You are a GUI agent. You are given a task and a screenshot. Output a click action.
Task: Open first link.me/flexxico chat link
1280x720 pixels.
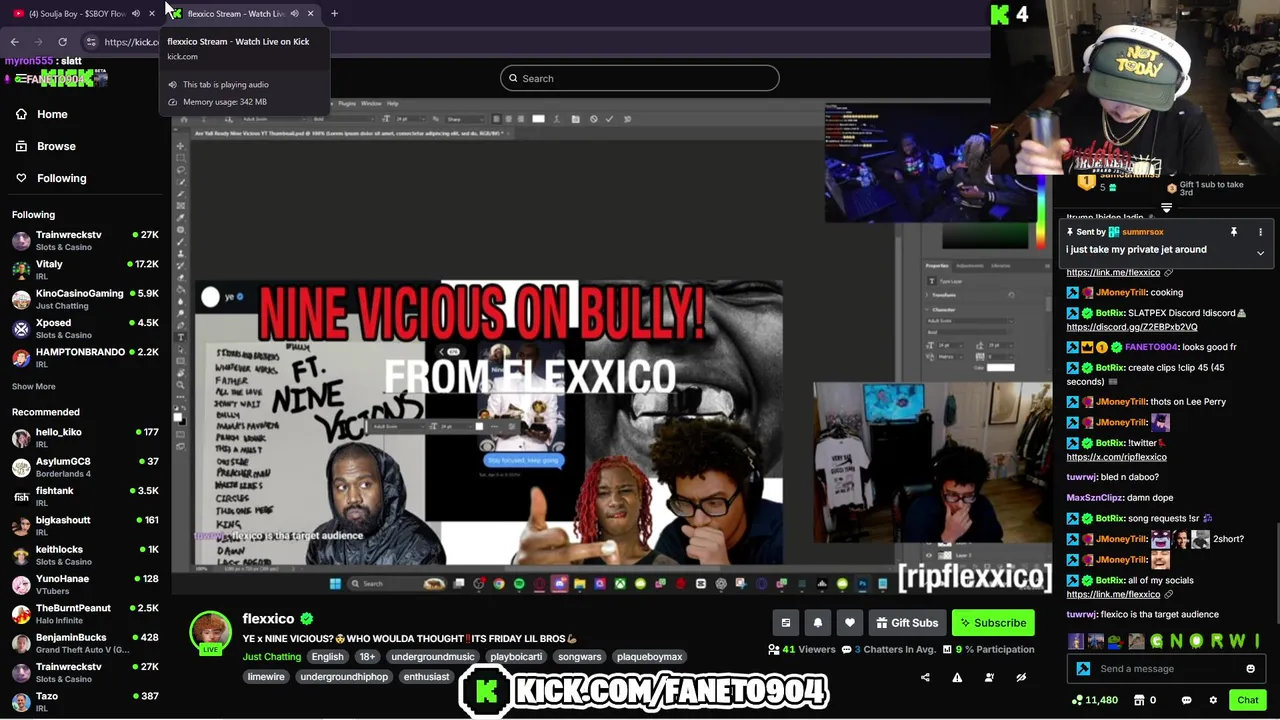[1113, 272]
